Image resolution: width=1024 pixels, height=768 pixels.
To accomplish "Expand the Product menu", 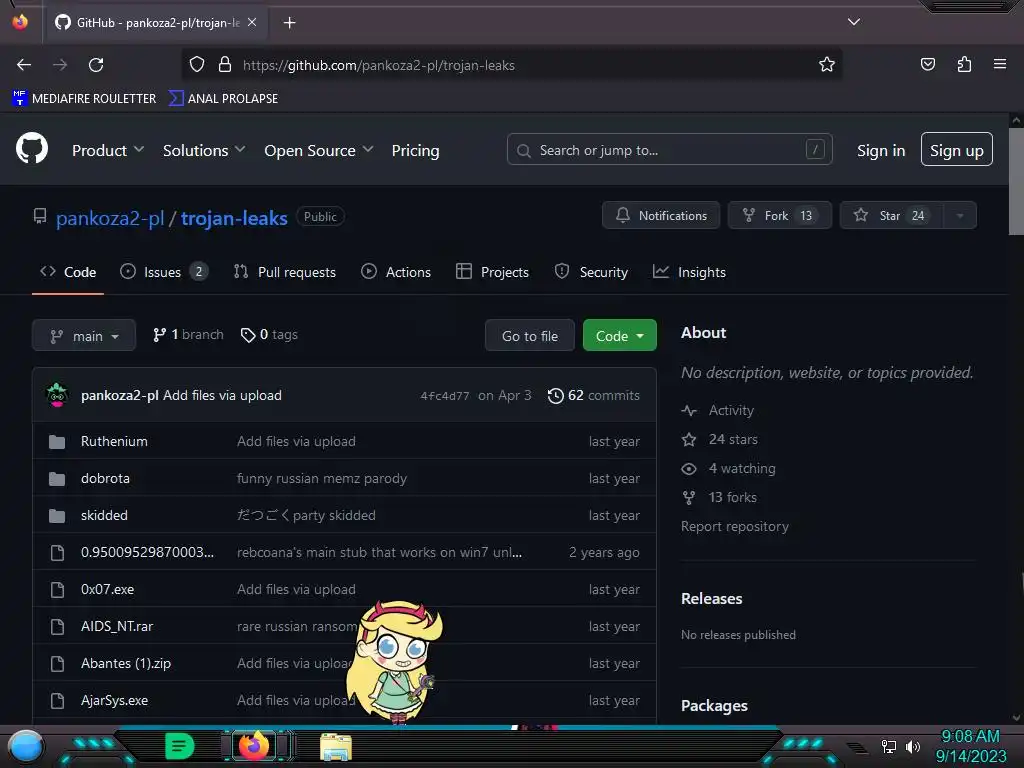I will click(108, 150).
